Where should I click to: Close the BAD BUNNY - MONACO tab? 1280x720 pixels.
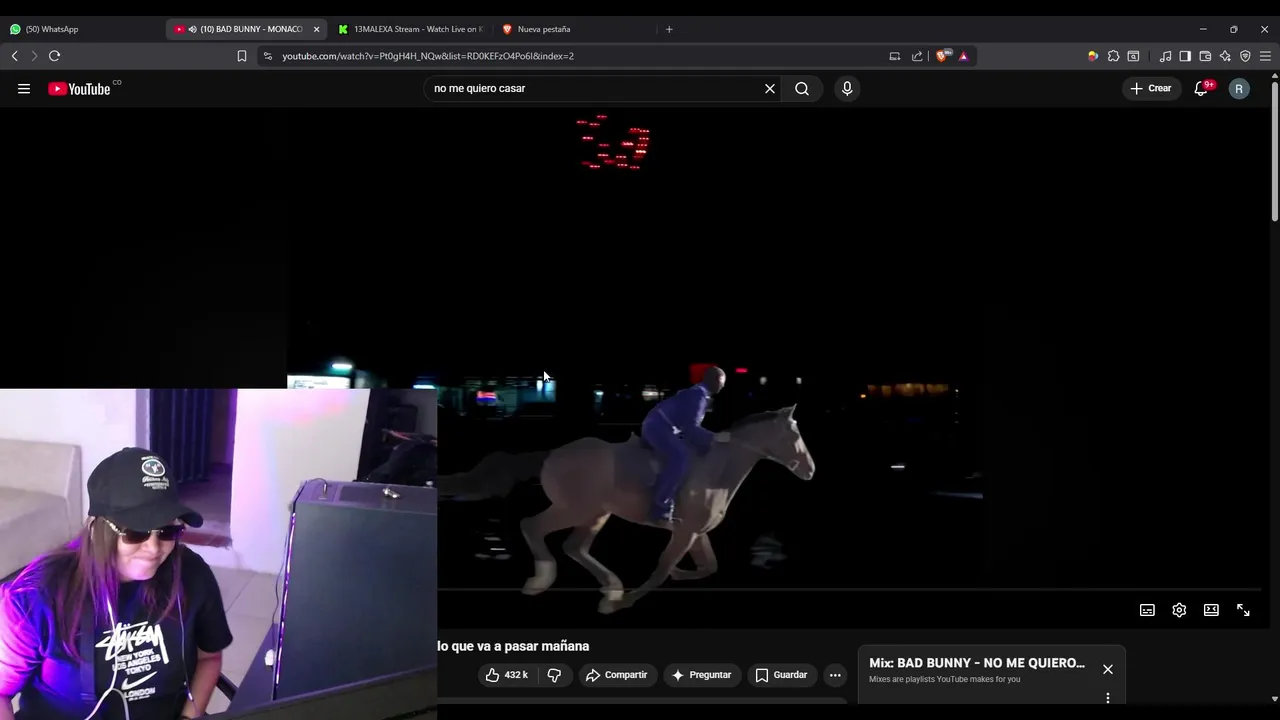316,29
